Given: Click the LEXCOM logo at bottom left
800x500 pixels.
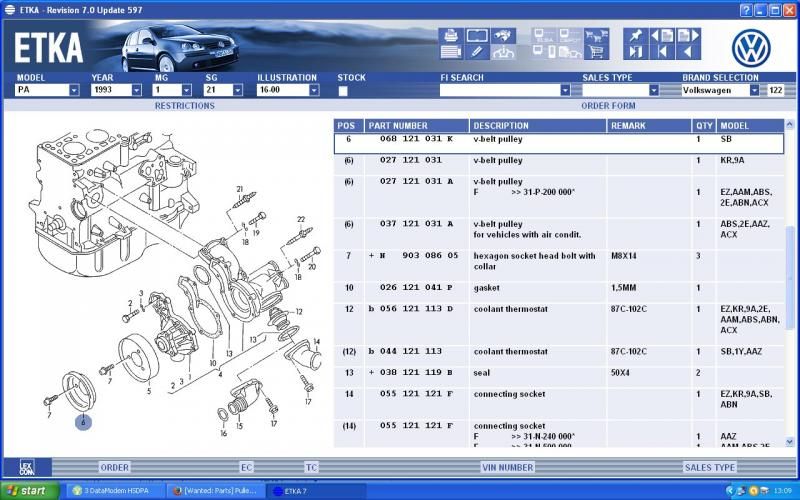Looking at the screenshot, I should [27, 467].
